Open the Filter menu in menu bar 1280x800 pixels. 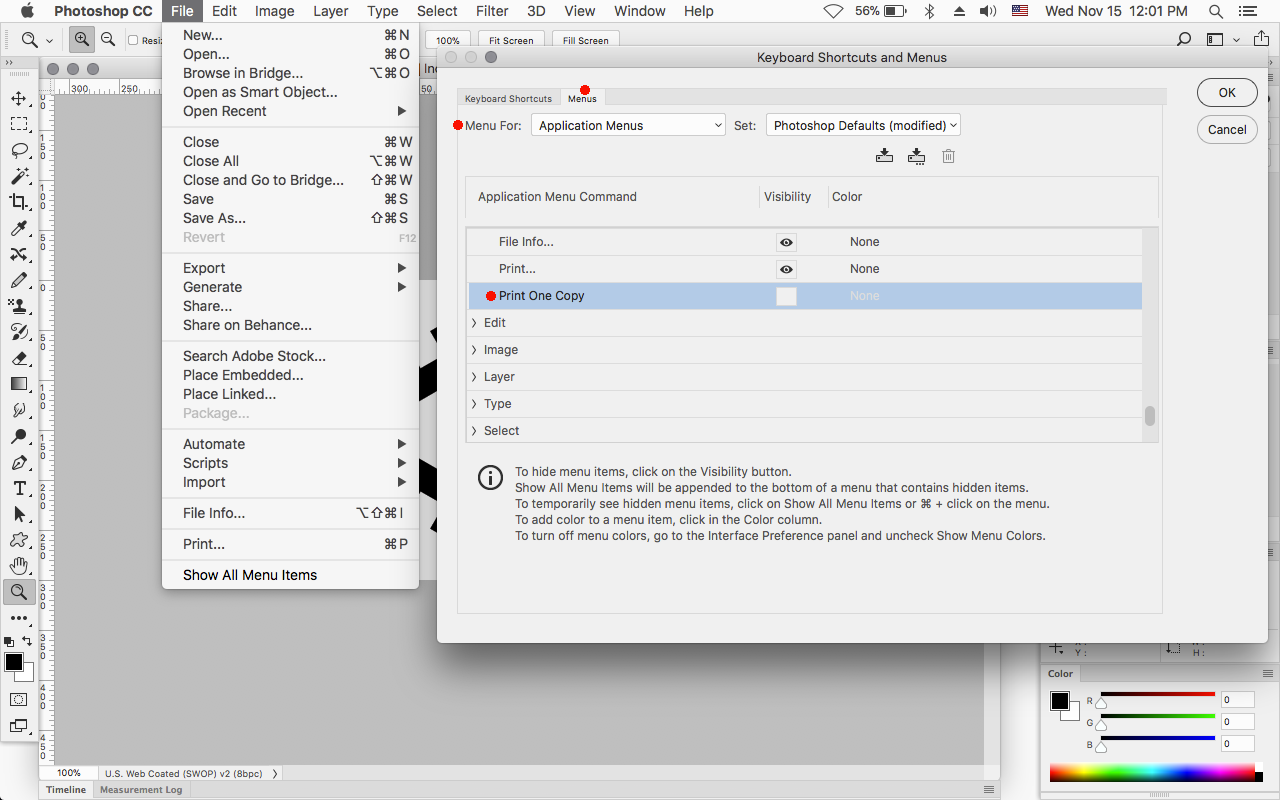492,11
